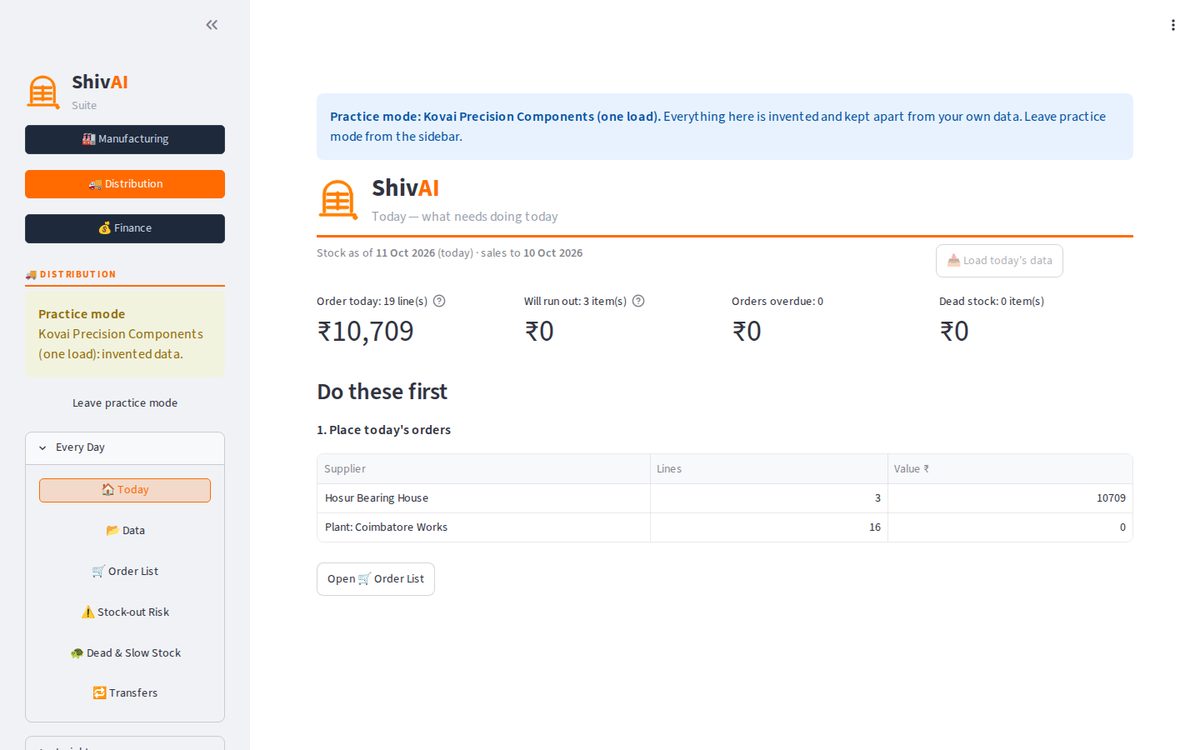Image resolution: width=1200 pixels, height=750 pixels.
Task: Select Order List in sidebar
Action: (x=125, y=572)
